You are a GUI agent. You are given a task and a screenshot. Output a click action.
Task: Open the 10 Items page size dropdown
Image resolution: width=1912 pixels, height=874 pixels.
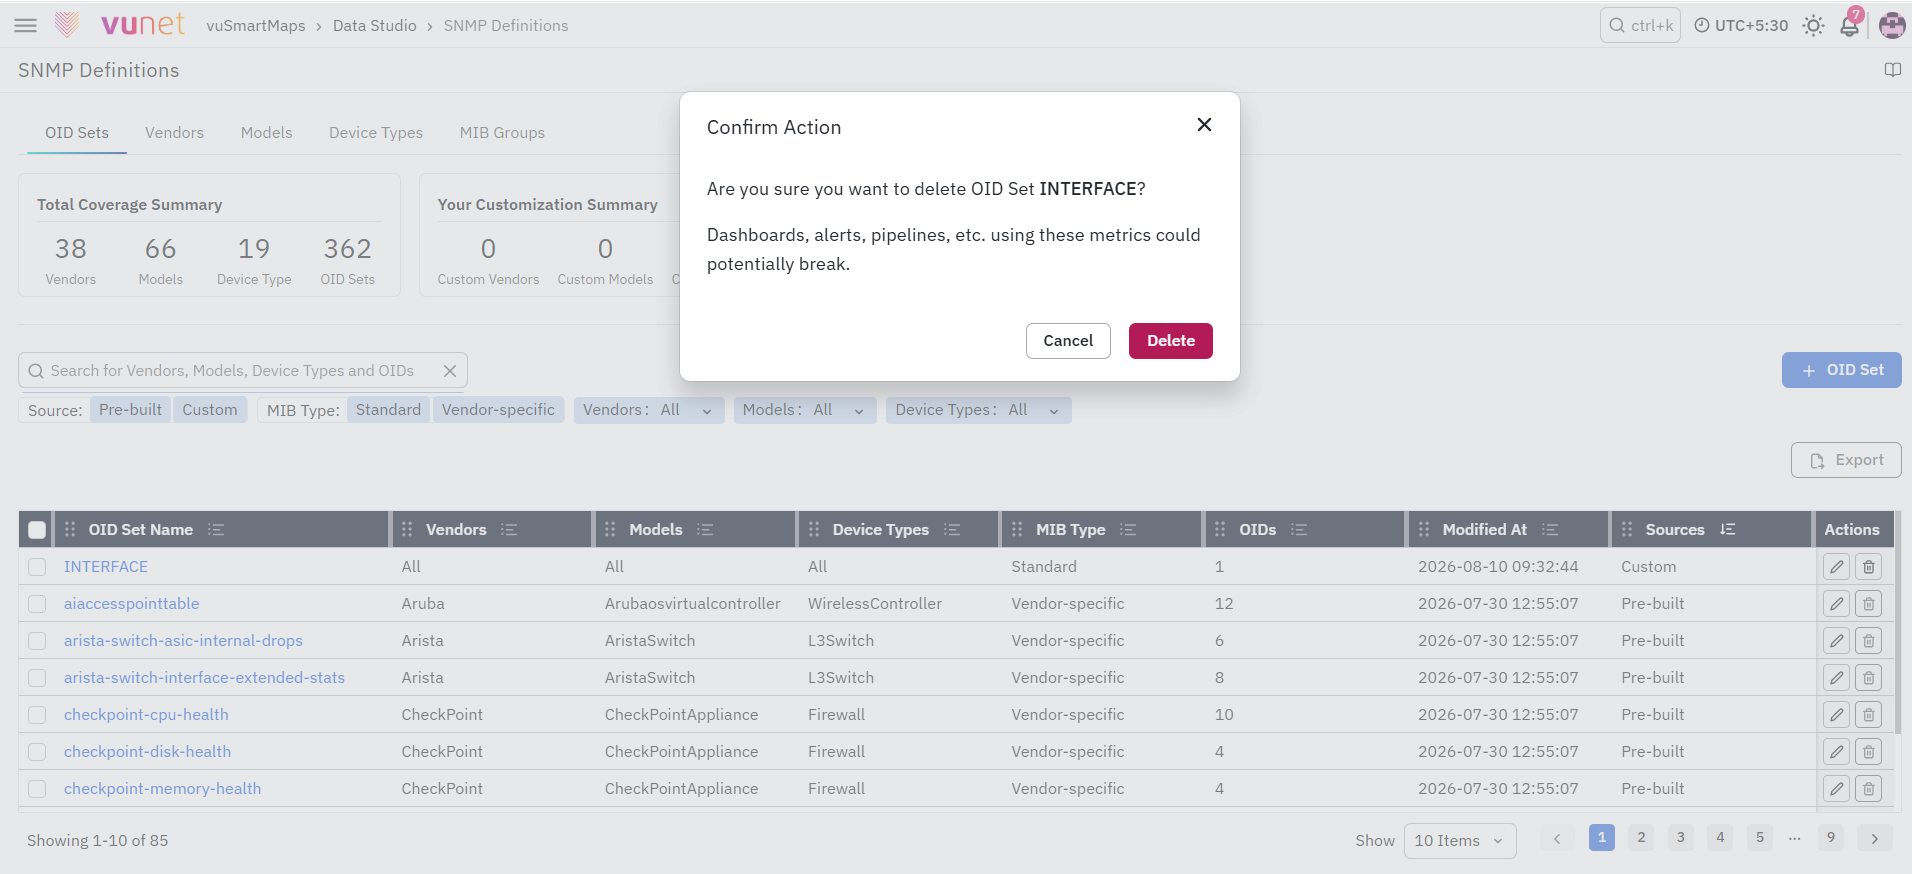[x=1459, y=841]
